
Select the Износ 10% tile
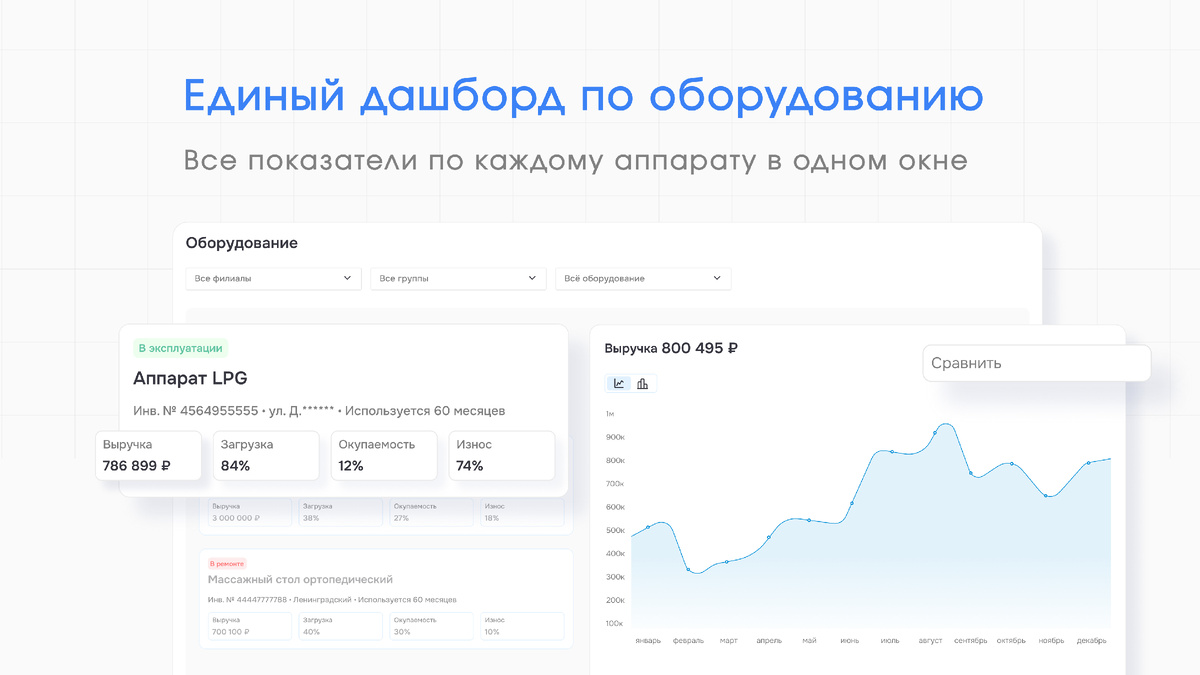(x=521, y=626)
